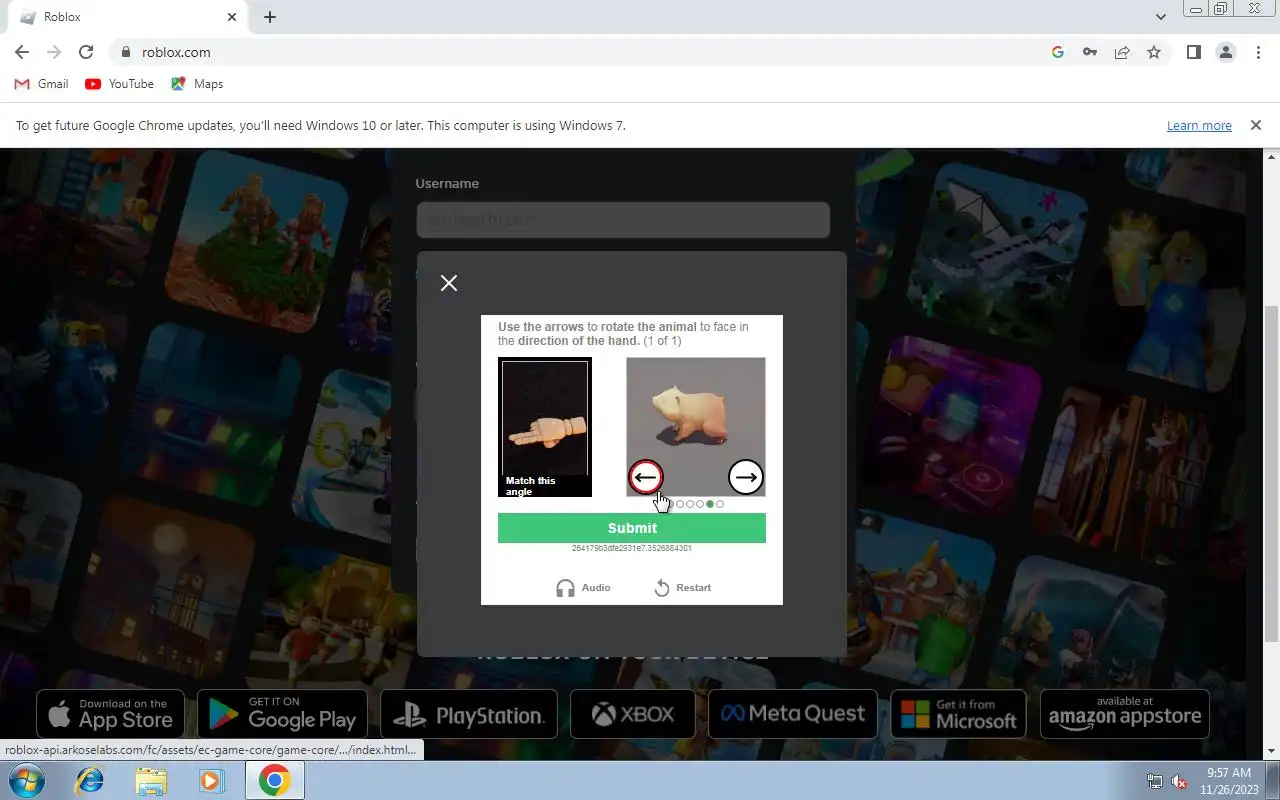Screen dimensions: 1280x800
Task: Open the saved passwords key icon
Action: (1090, 52)
